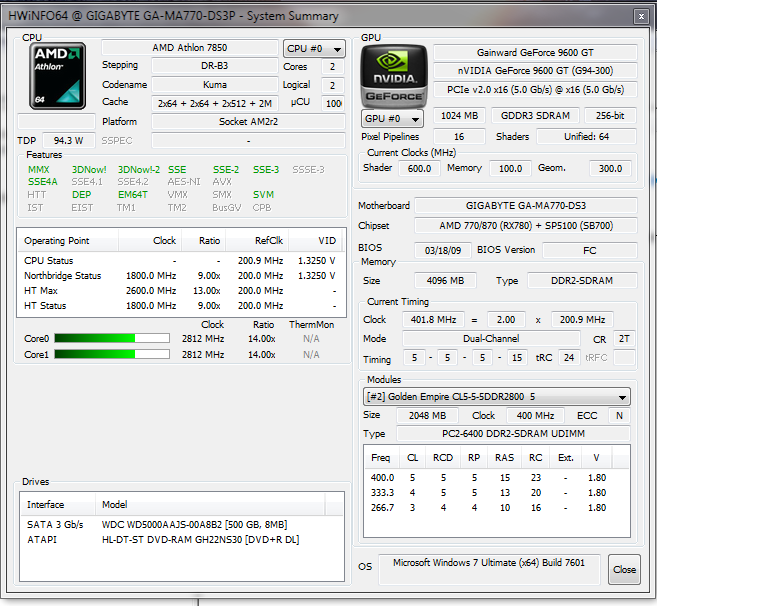Select the HT Max row
This screenshot has width=768, height=614.
[181, 291]
